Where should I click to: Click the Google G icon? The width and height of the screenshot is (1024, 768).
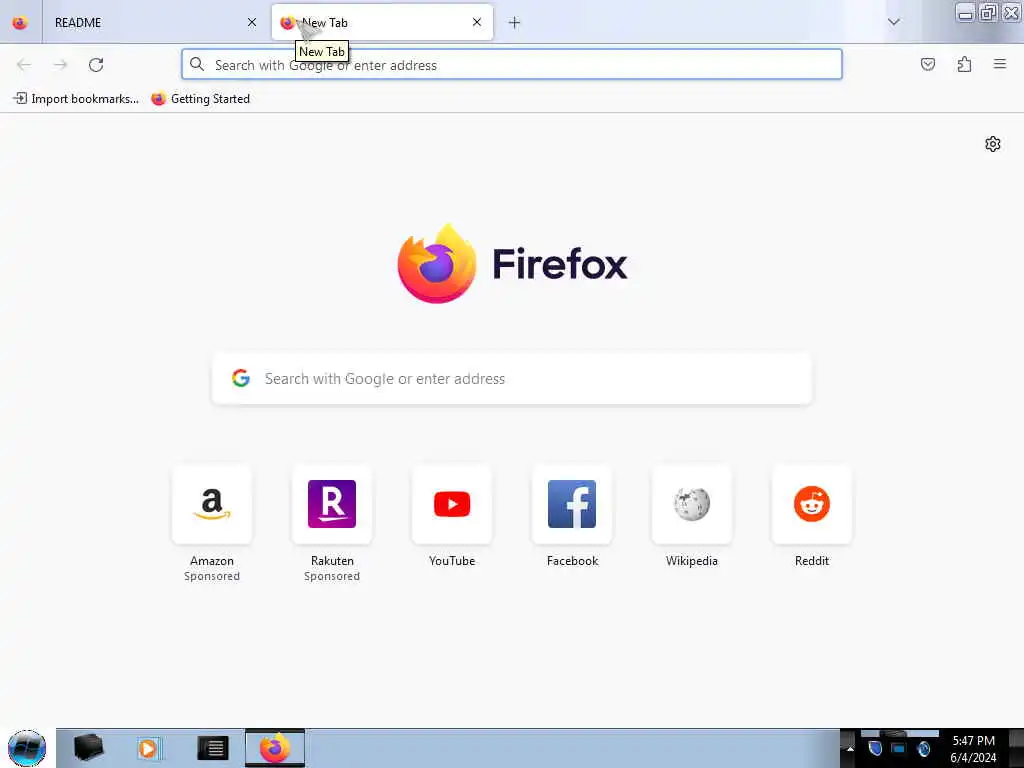coord(241,378)
